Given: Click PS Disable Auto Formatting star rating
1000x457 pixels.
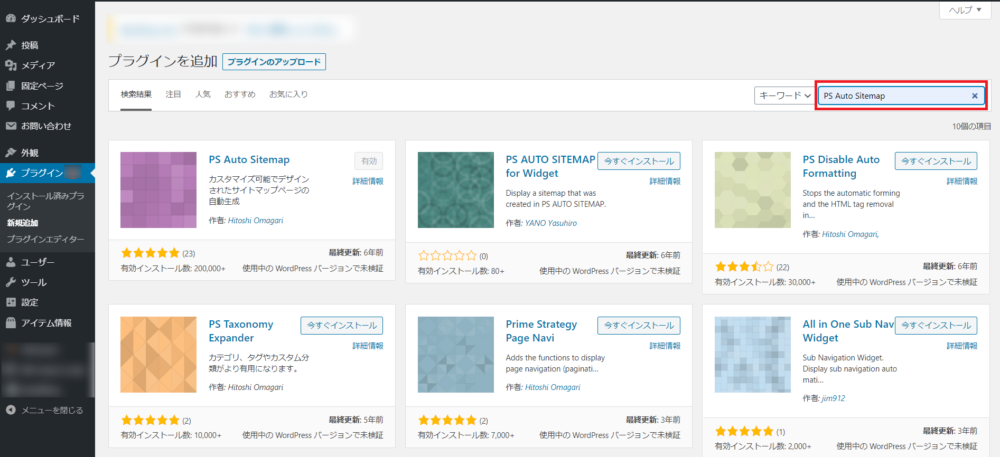Looking at the screenshot, I should [x=744, y=266].
